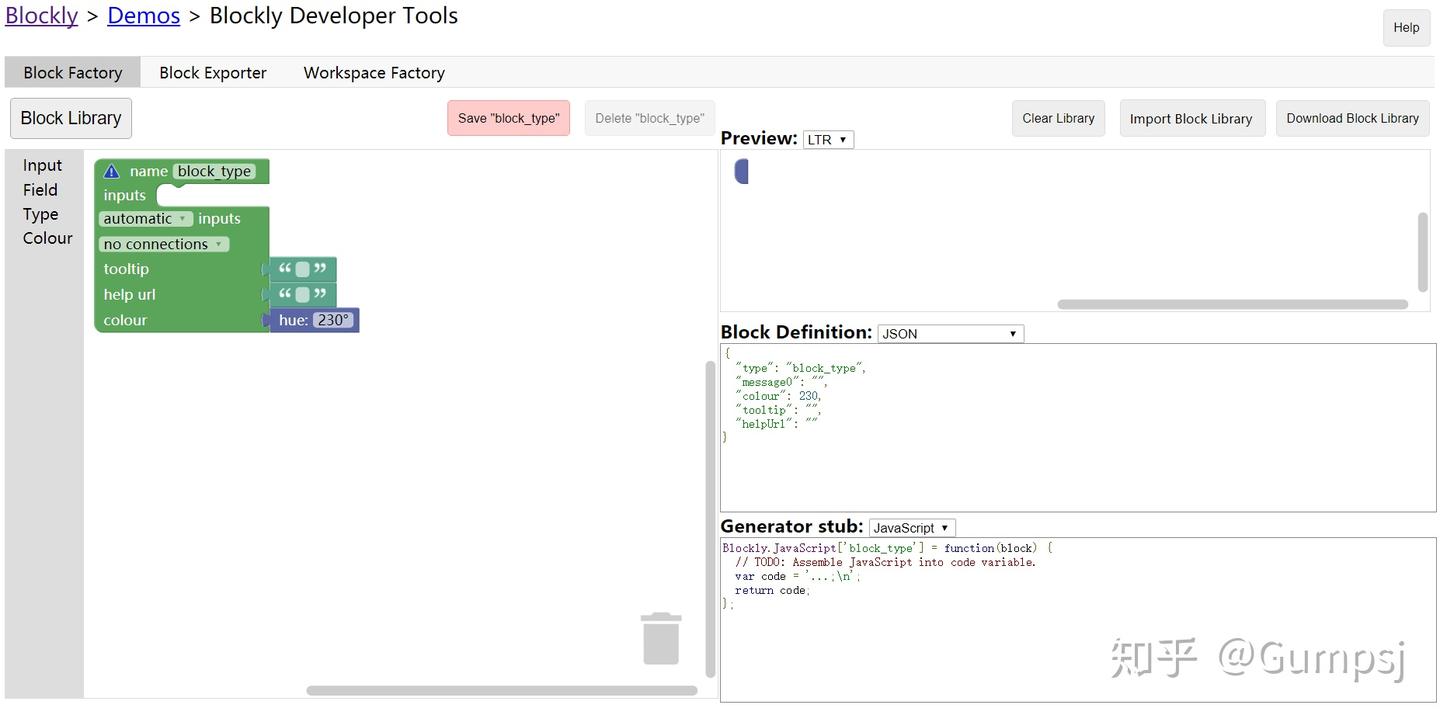Viewport: 1440px width, 722px height.
Task: Open Block Definition JSON format dropdown
Action: 950,334
